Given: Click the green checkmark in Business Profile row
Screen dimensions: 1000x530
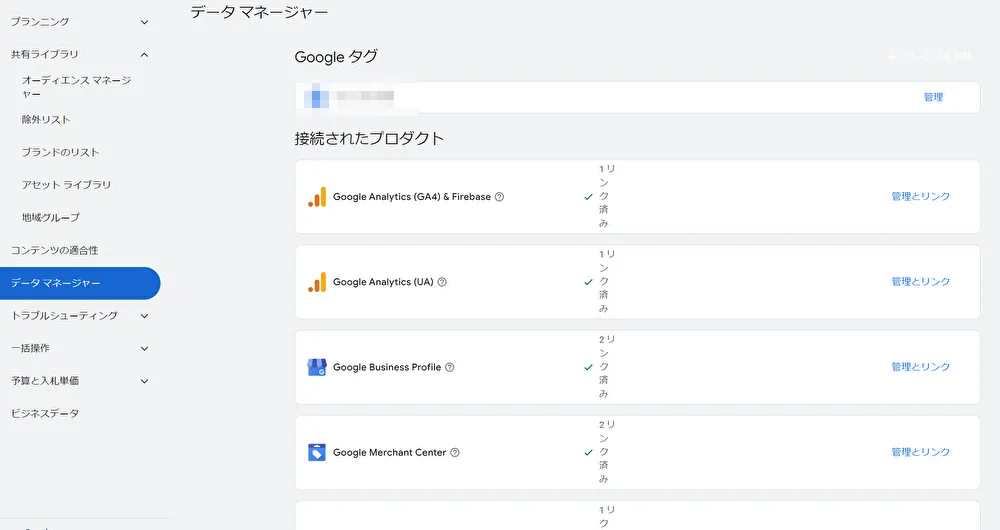Looking at the screenshot, I should click(589, 367).
